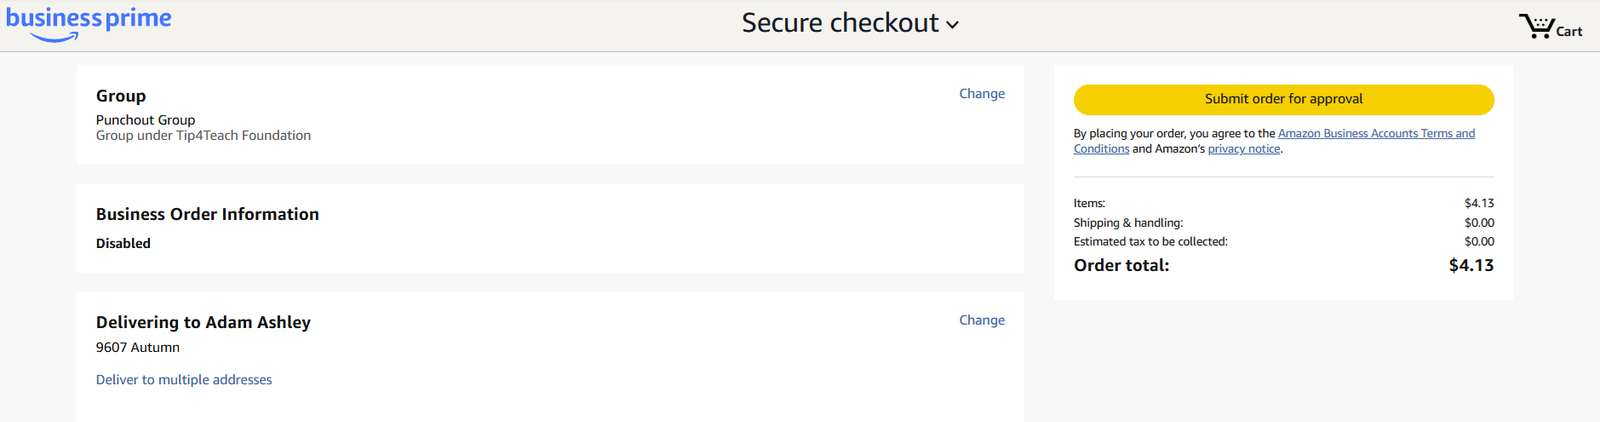Click the Group section heading
1600x422 pixels.
(121, 96)
